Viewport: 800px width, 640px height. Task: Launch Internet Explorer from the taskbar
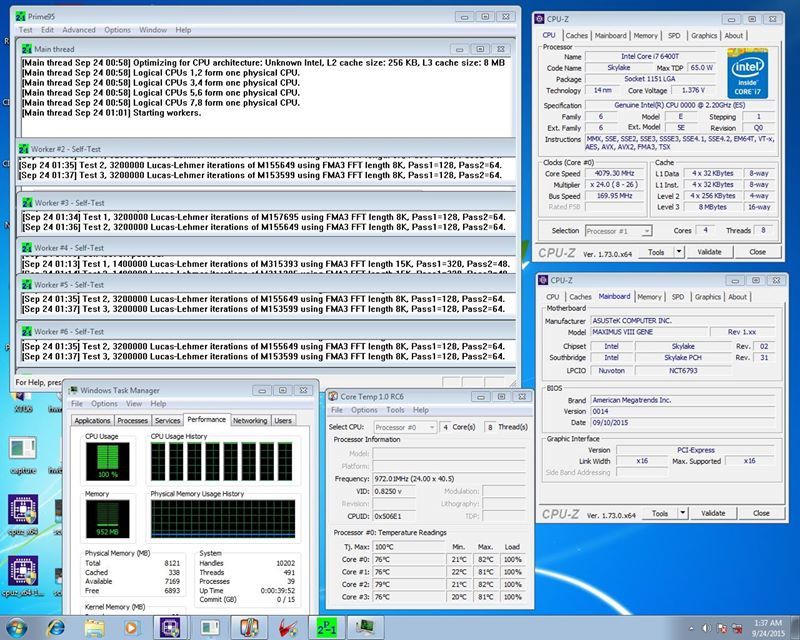click(x=56, y=628)
